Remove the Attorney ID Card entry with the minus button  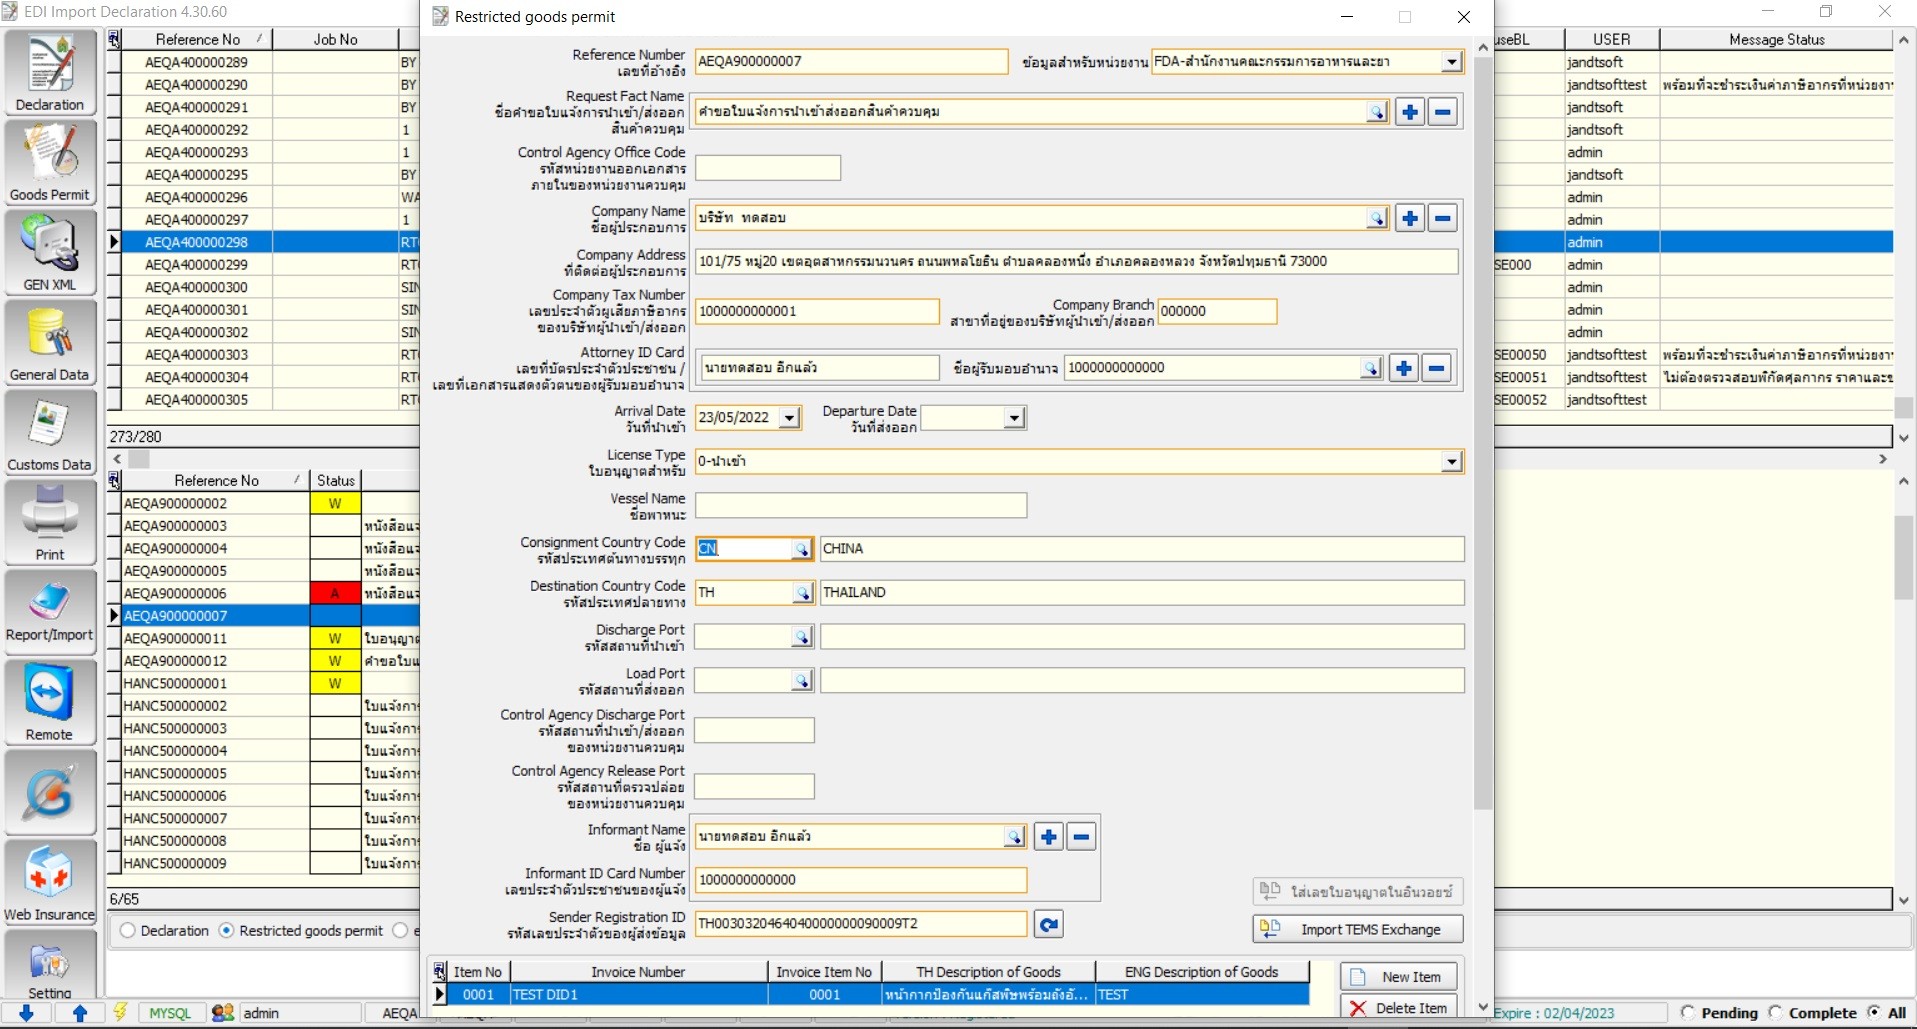[1437, 368]
